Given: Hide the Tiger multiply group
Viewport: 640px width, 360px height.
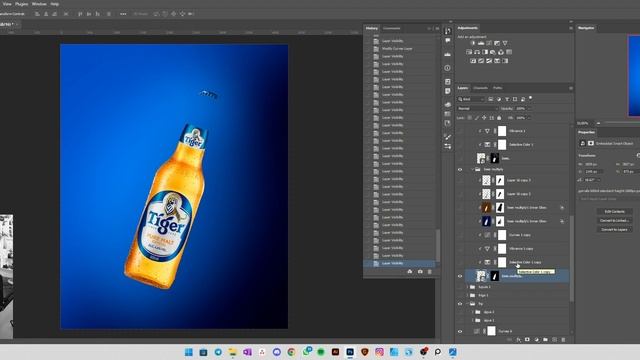Looking at the screenshot, I should pos(460,169).
